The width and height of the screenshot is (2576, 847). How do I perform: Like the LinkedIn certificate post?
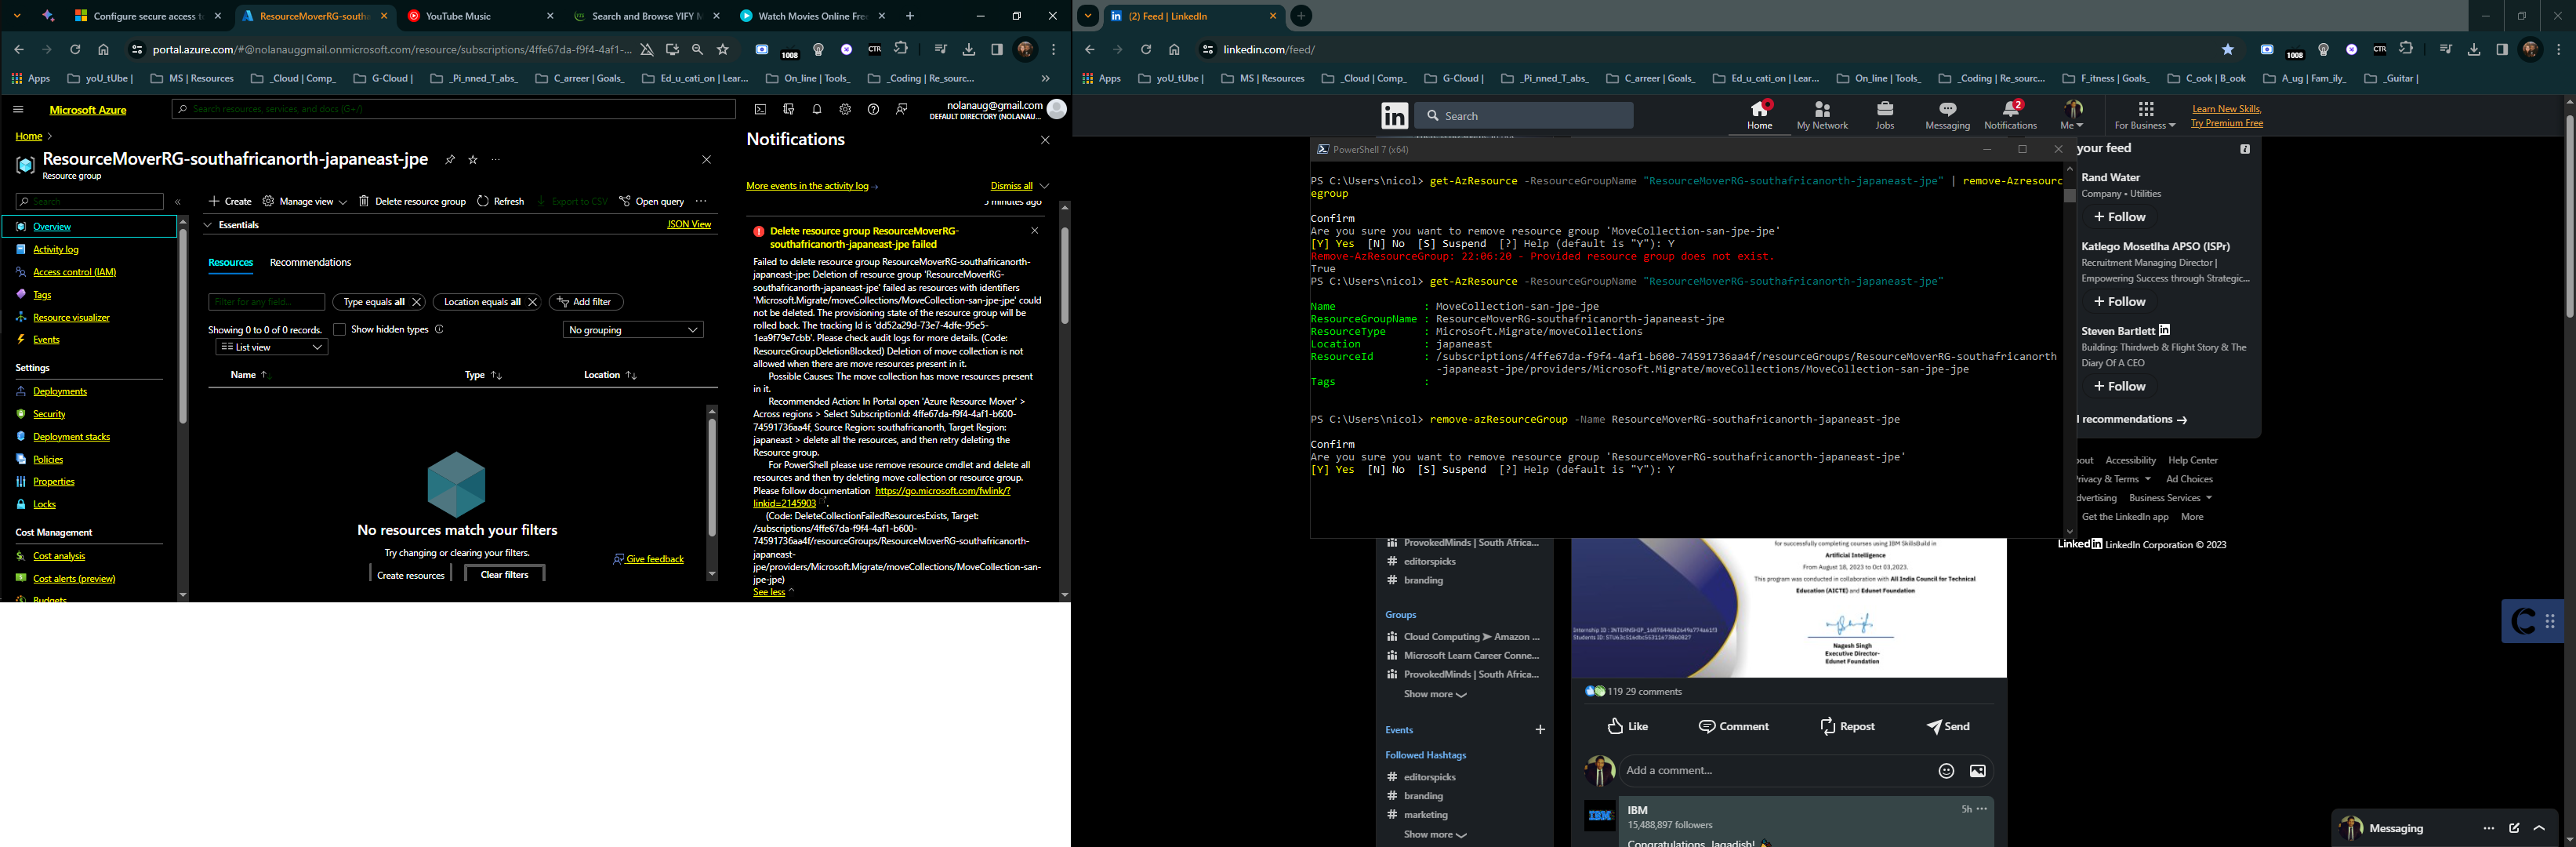[1627, 727]
